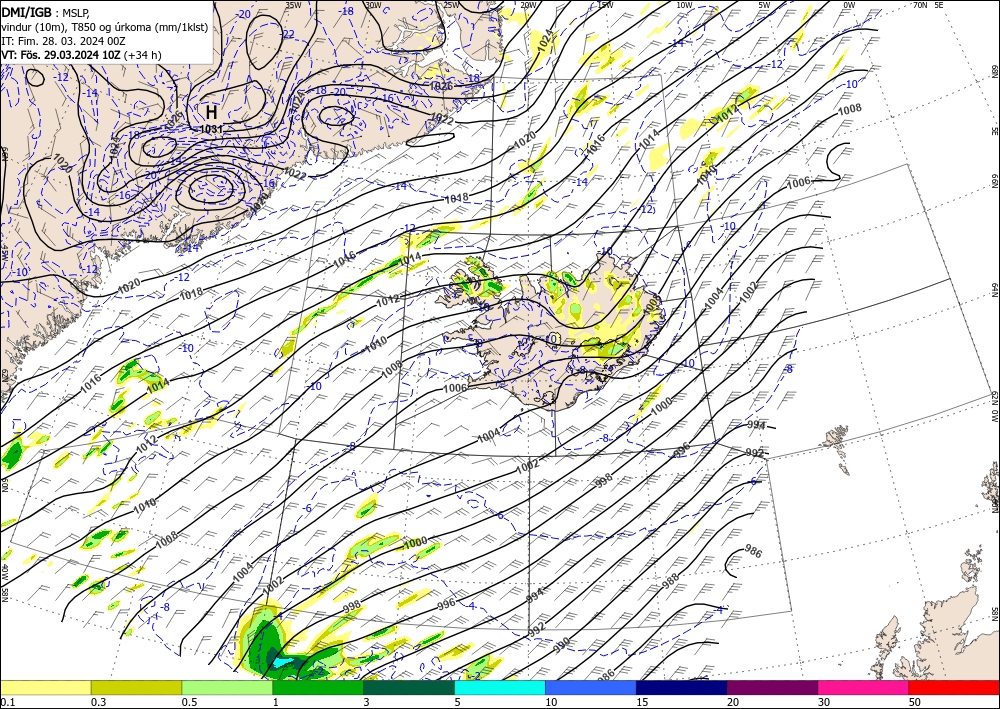Click the 'IT: Fim. 28. 03. 2024 00Z' line
Screen dimensions: 1000x709
pos(63,41)
